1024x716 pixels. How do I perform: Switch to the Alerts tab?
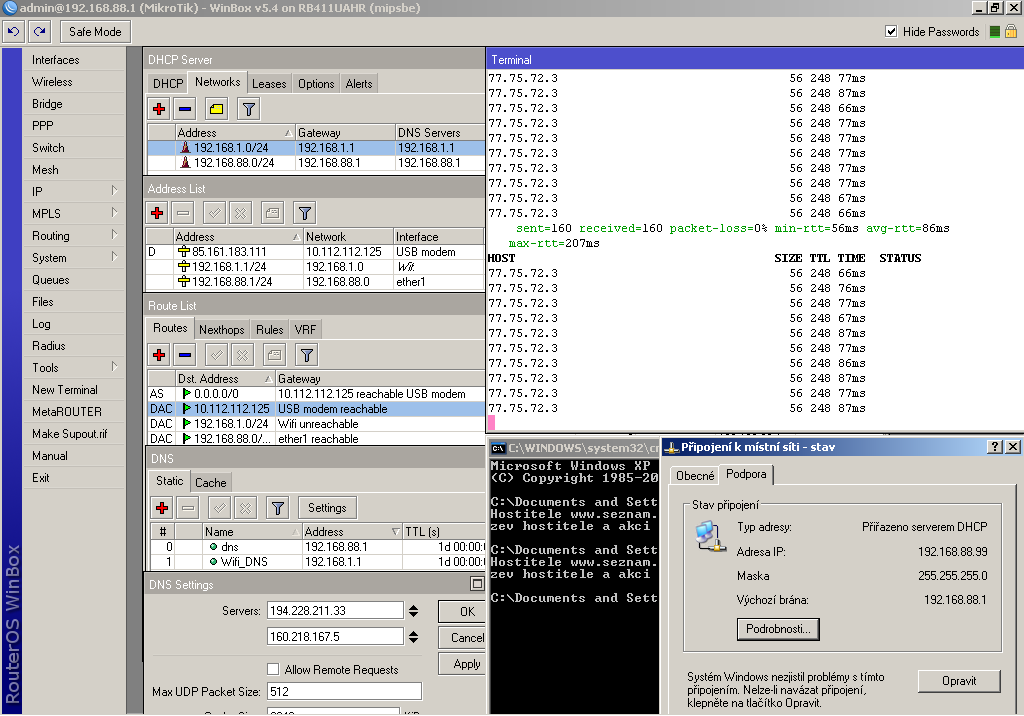point(359,84)
